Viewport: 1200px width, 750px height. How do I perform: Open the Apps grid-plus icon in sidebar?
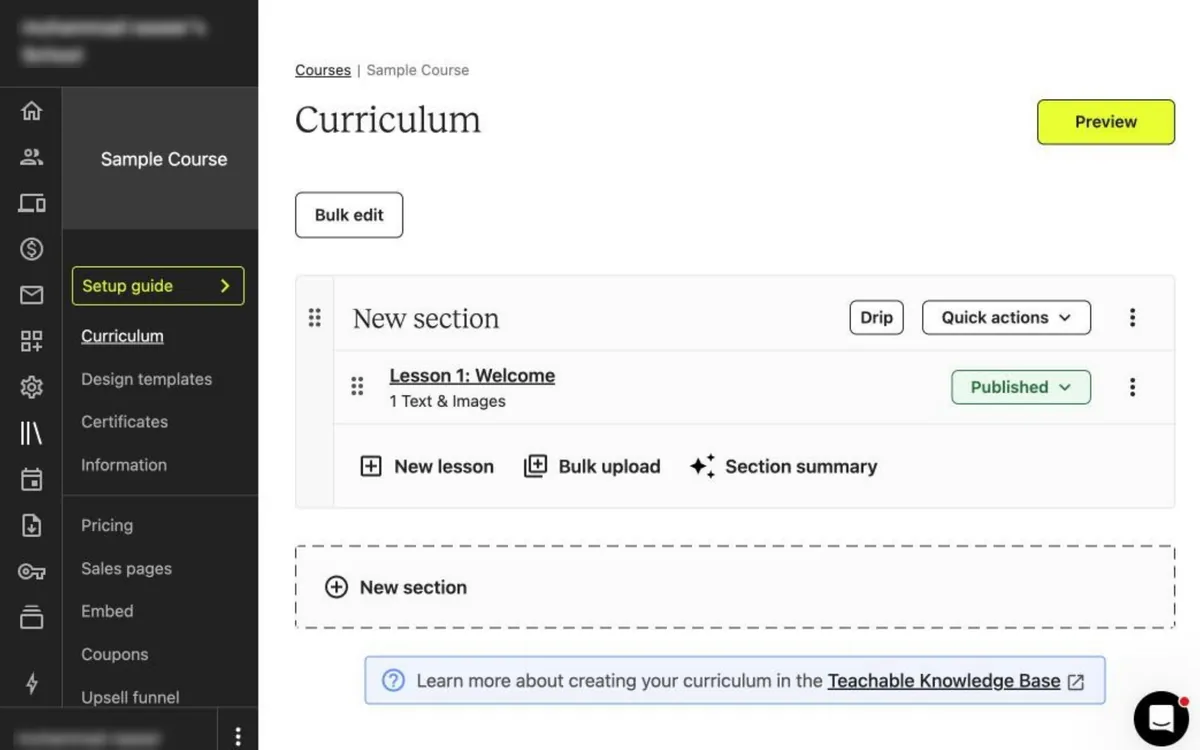tap(31, 341)
